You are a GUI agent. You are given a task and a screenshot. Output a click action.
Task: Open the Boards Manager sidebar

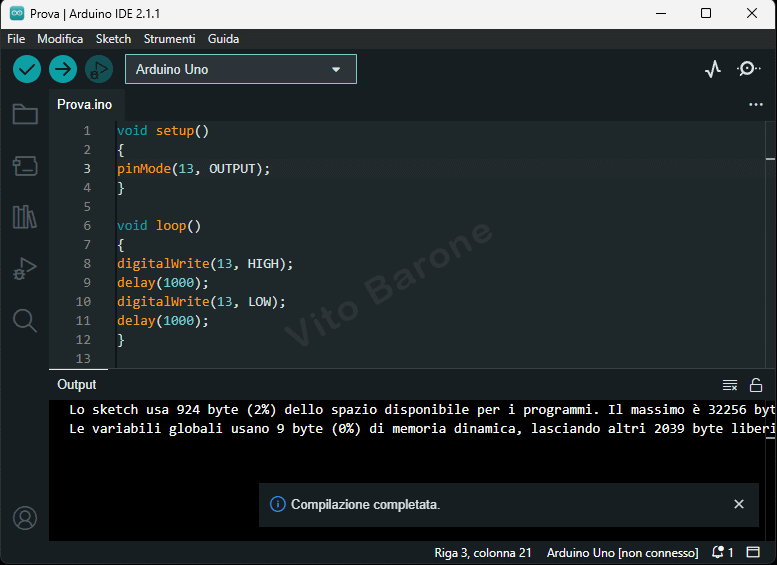tap(25, 166)
